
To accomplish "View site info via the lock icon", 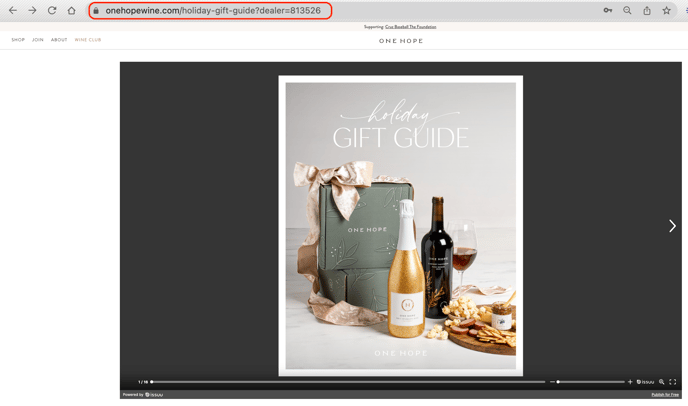I will (x=96, y=11).
